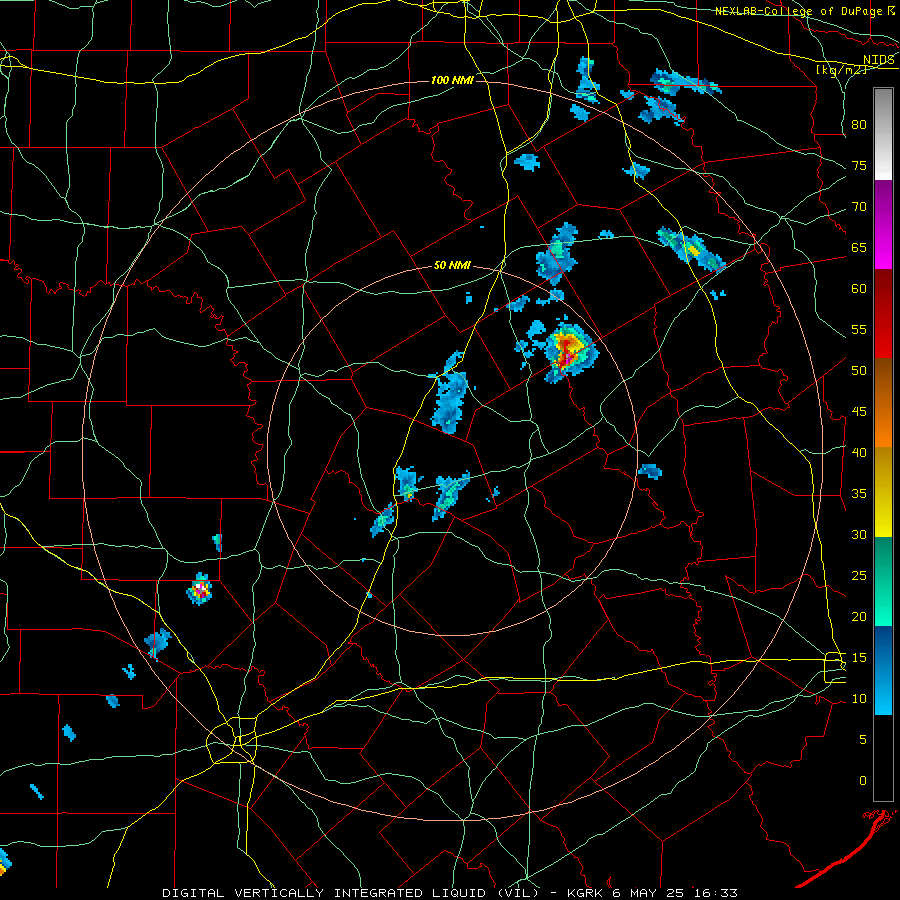Viewport: 900px width, 900px height.
Task: Click the yellow-core storm cell near northeast 100 NMI ring
Action: 691,249
